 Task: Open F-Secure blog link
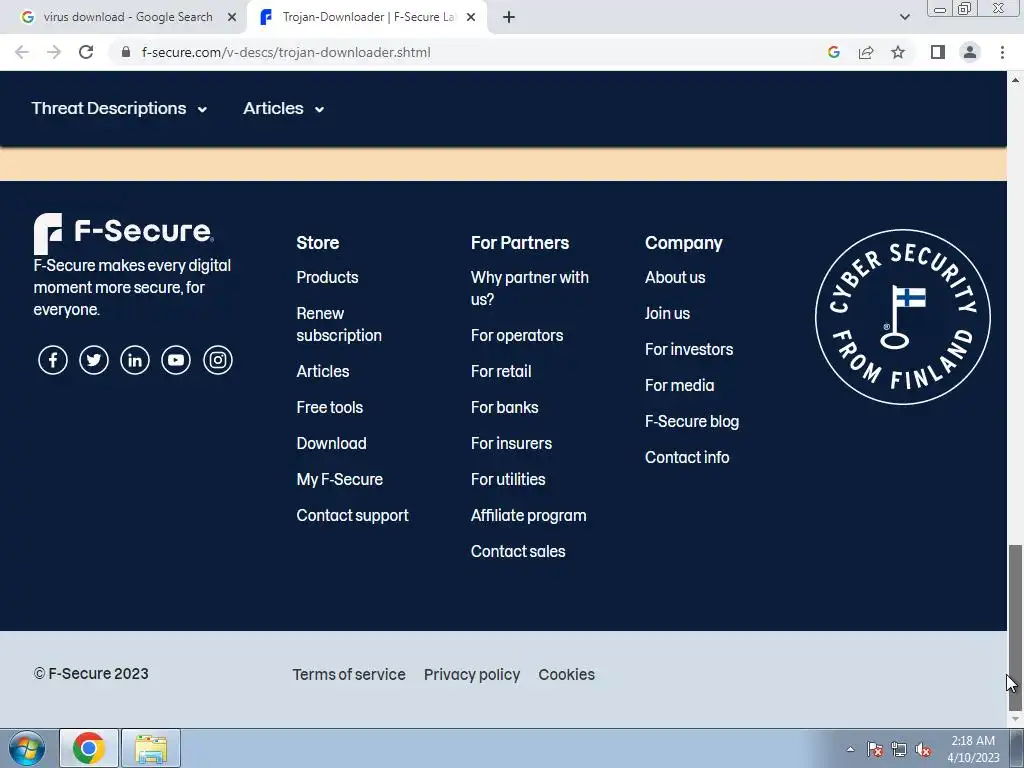(692, 422)
